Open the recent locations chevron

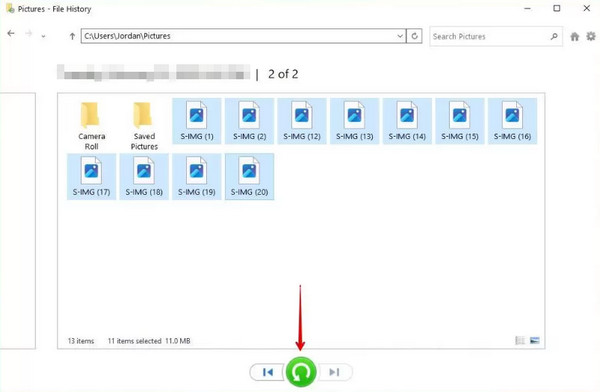[x=43, y=36]
